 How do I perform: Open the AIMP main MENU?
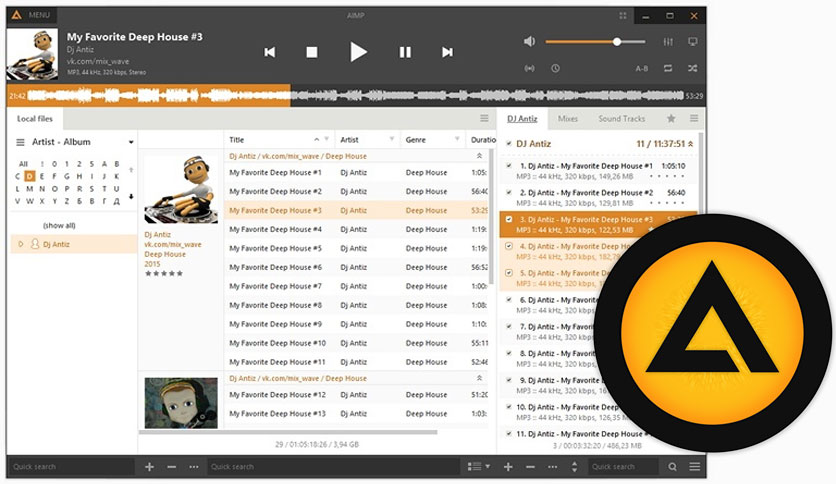(x=32, y=15)
